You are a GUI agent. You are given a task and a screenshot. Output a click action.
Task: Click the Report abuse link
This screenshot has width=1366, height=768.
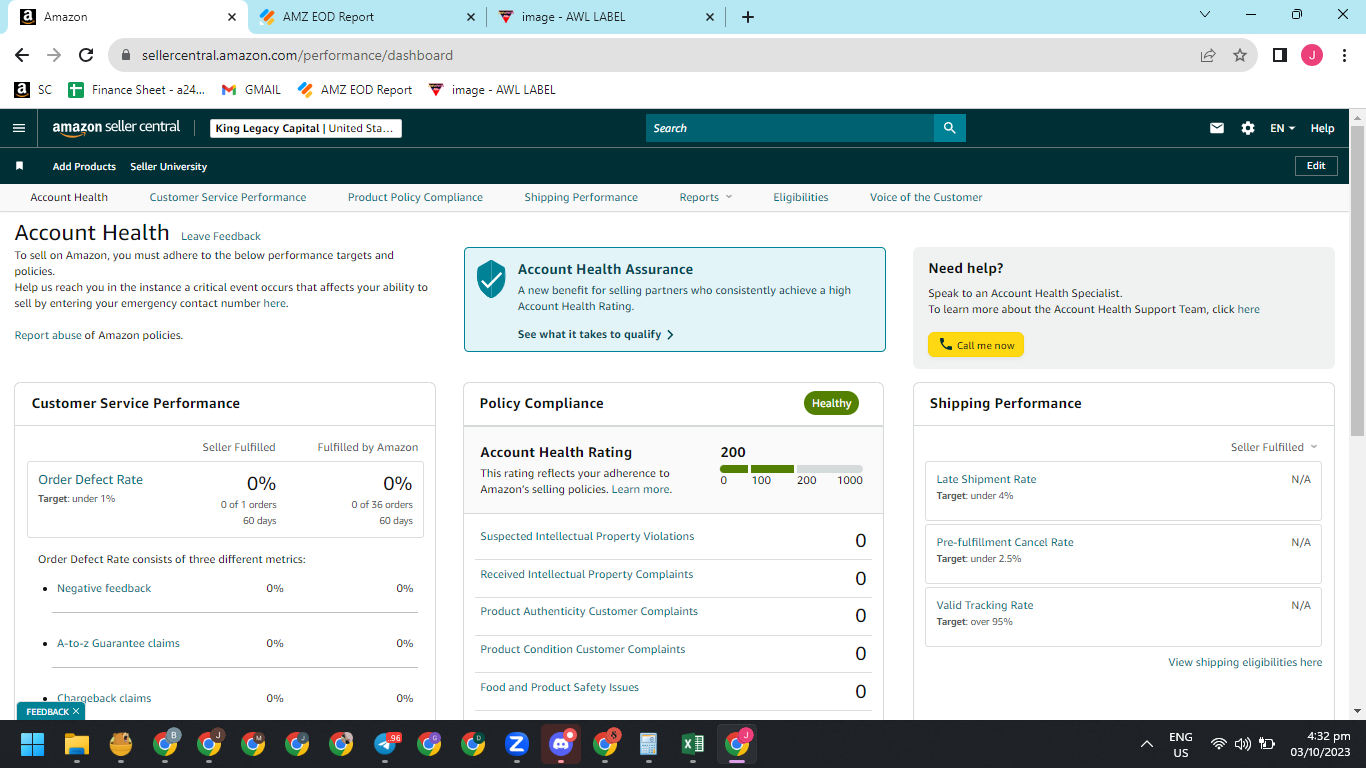(48, 335)
